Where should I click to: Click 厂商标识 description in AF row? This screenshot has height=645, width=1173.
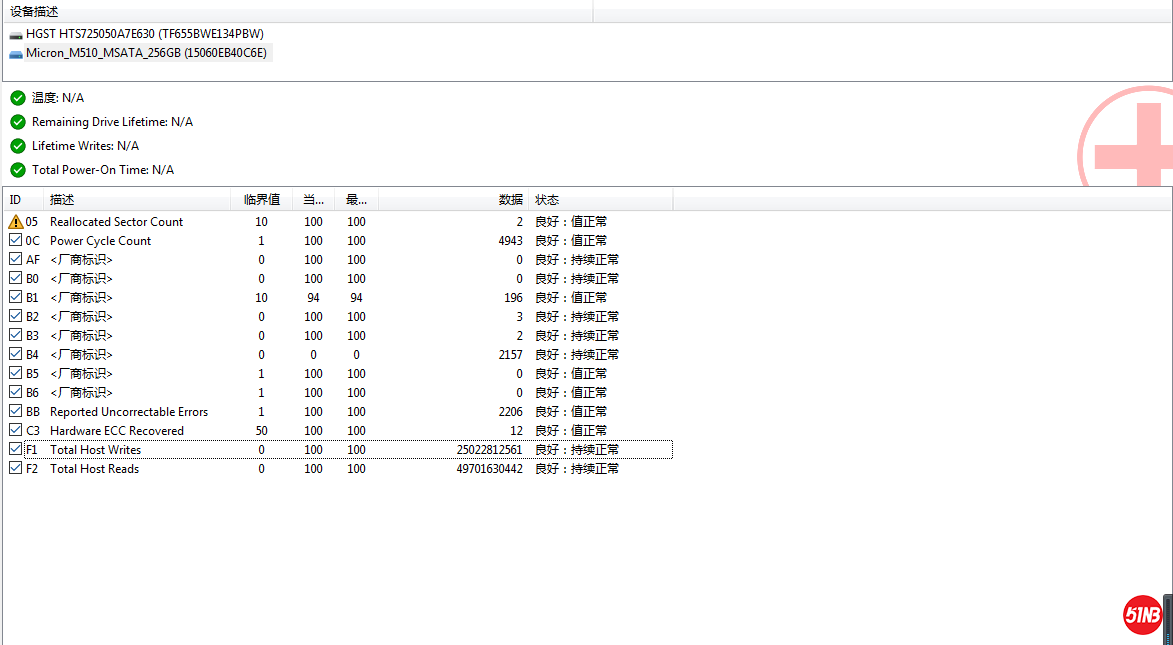point(81,260)
